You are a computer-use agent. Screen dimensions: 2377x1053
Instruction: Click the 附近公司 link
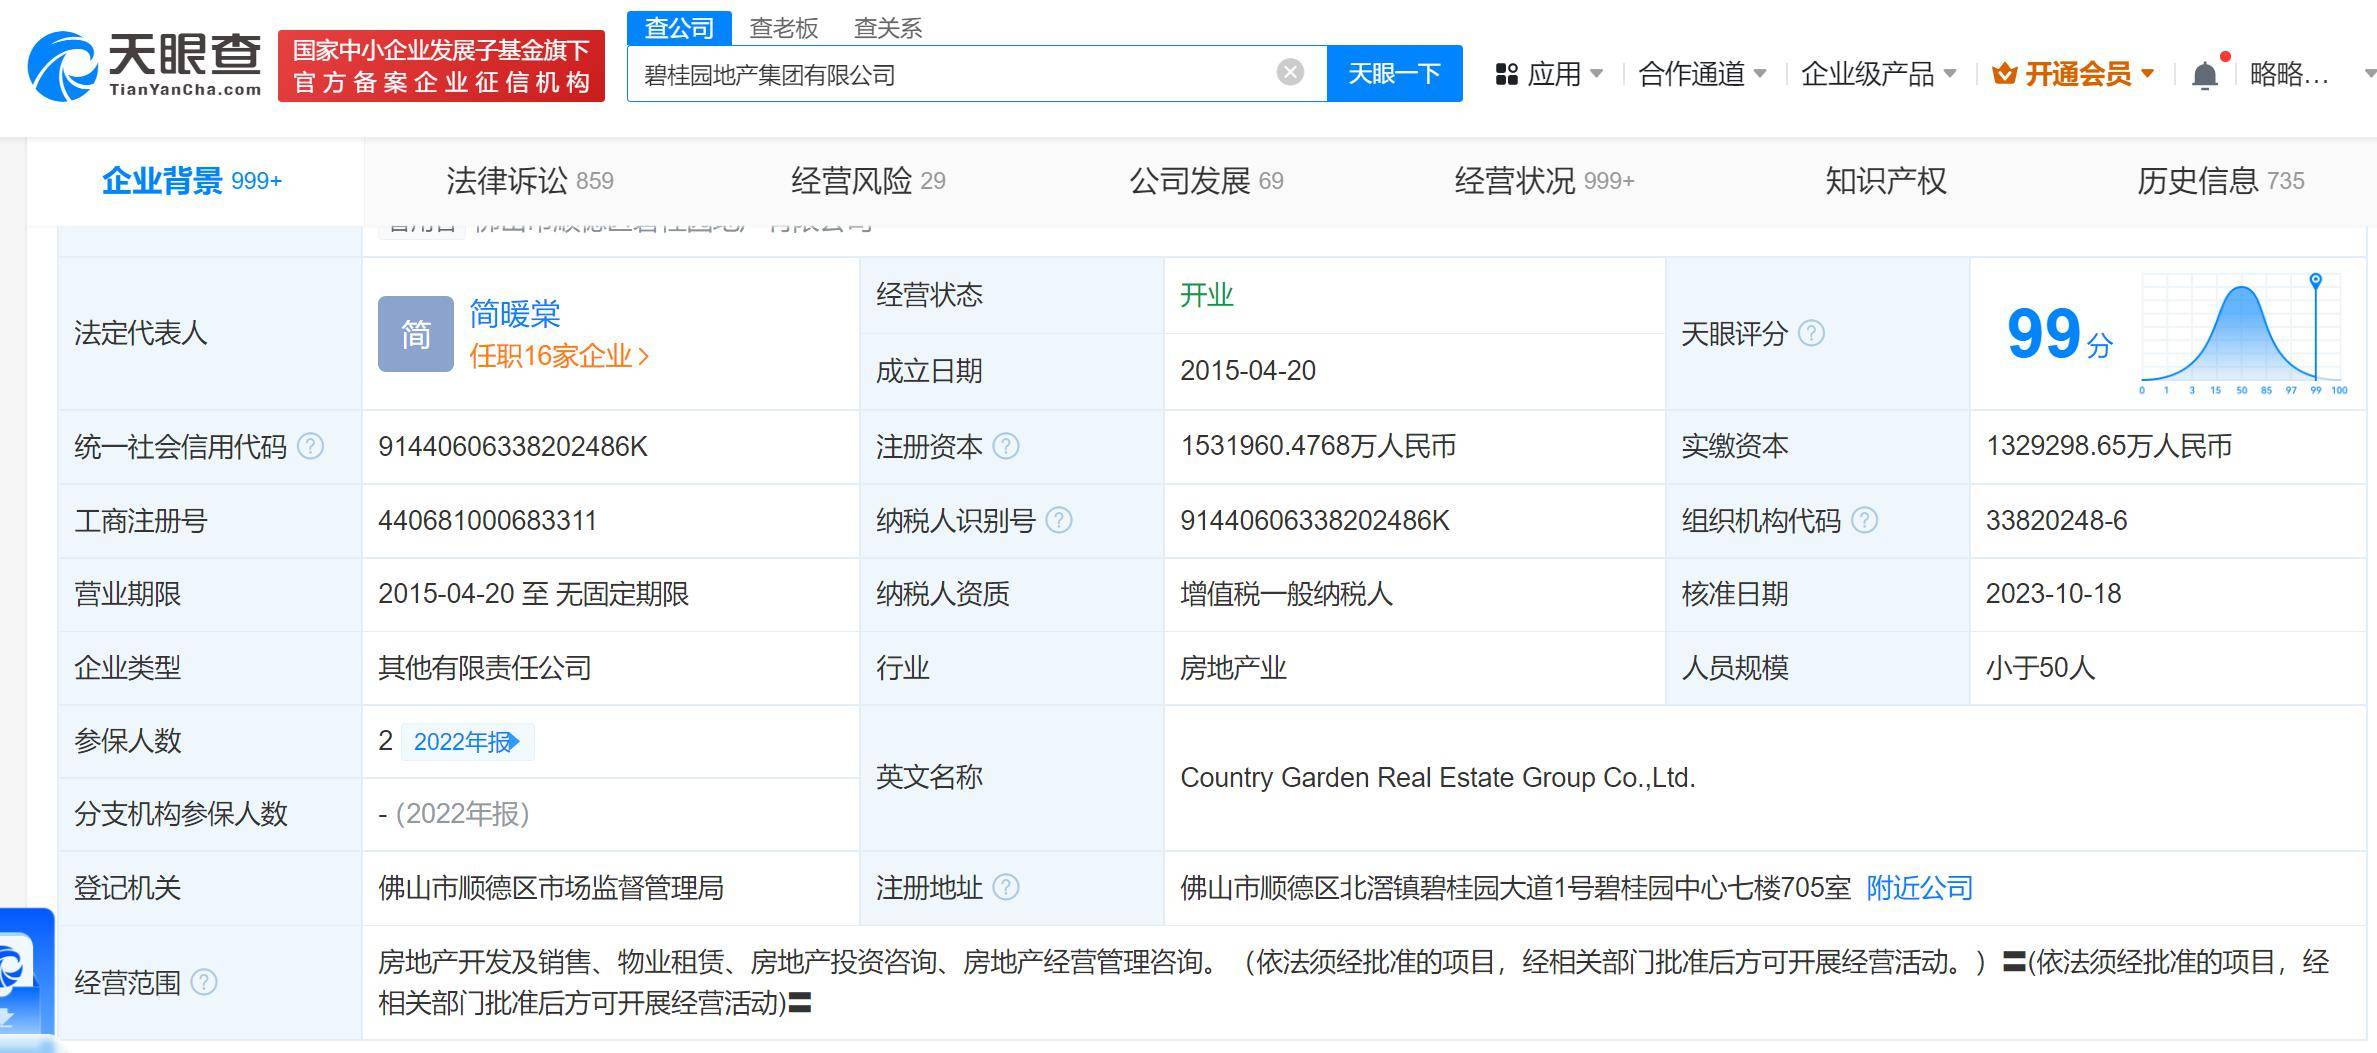pyautogui.click(x=1919, y=888)
